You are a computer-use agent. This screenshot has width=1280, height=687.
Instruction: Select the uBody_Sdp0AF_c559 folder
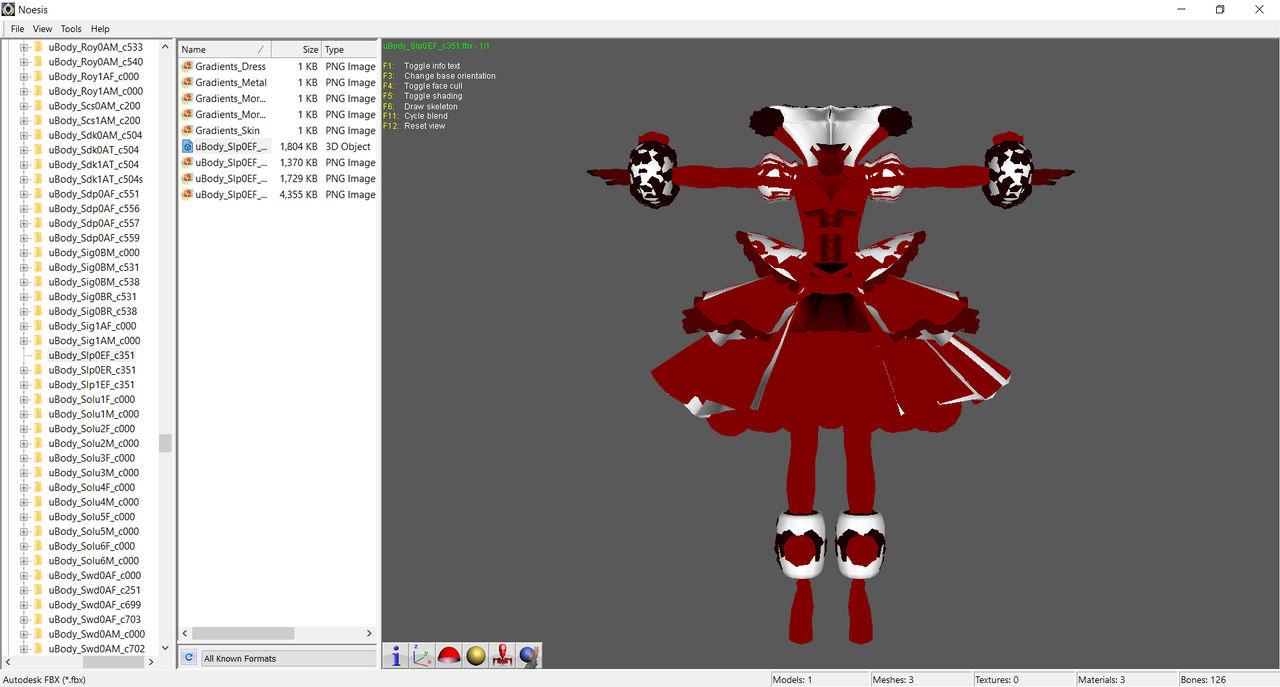[94, 238]
